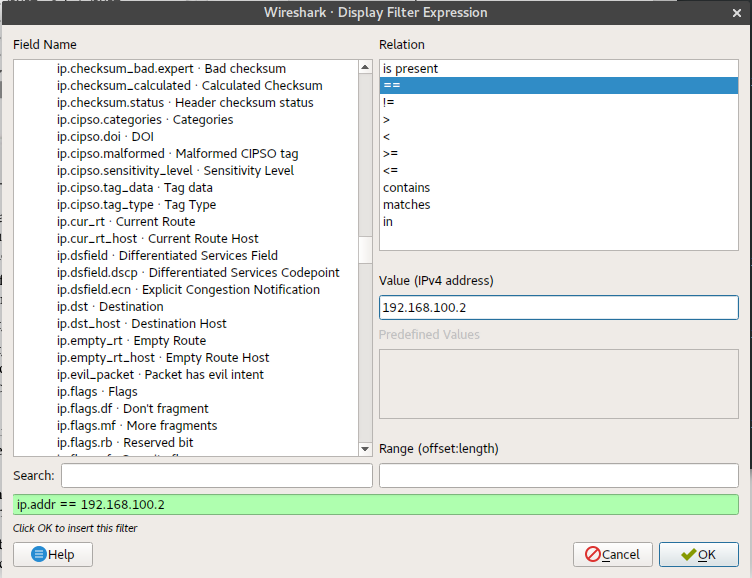Choose the != relation operator
The width and height of the screenshot is (752, 578).
[389, 103]
